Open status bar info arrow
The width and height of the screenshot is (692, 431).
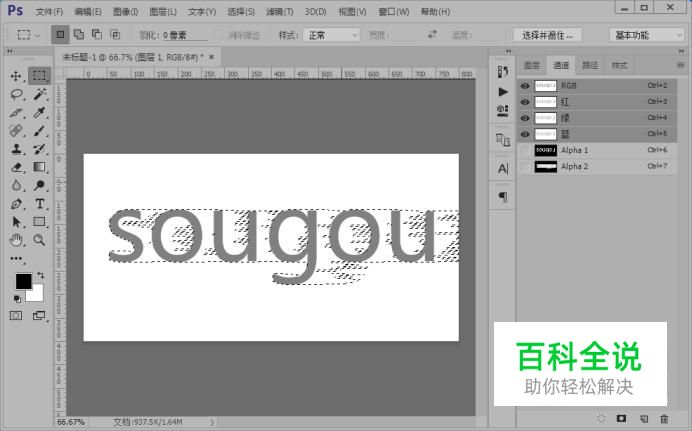212,422
